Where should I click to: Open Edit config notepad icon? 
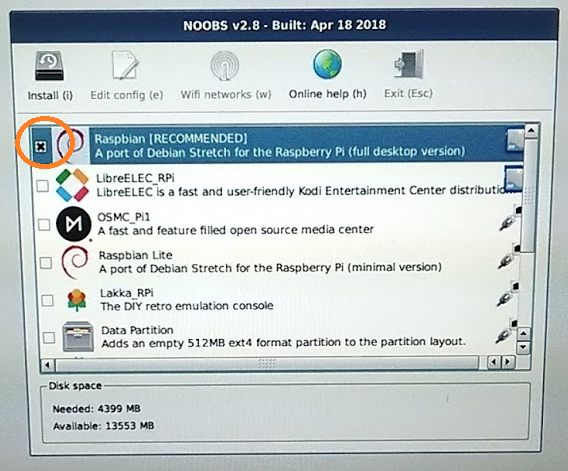125,65
